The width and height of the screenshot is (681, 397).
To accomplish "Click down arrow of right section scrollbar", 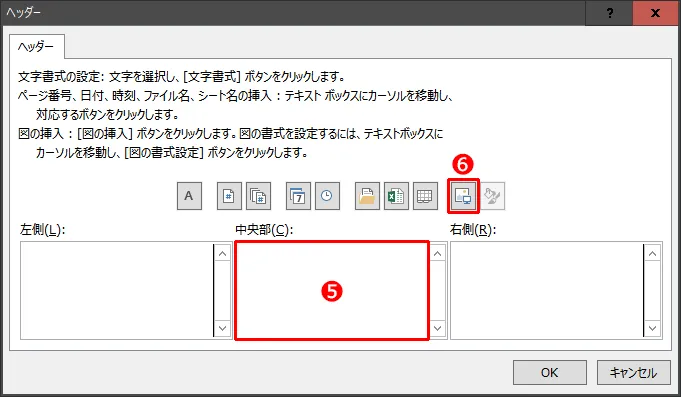I will 652,328.
